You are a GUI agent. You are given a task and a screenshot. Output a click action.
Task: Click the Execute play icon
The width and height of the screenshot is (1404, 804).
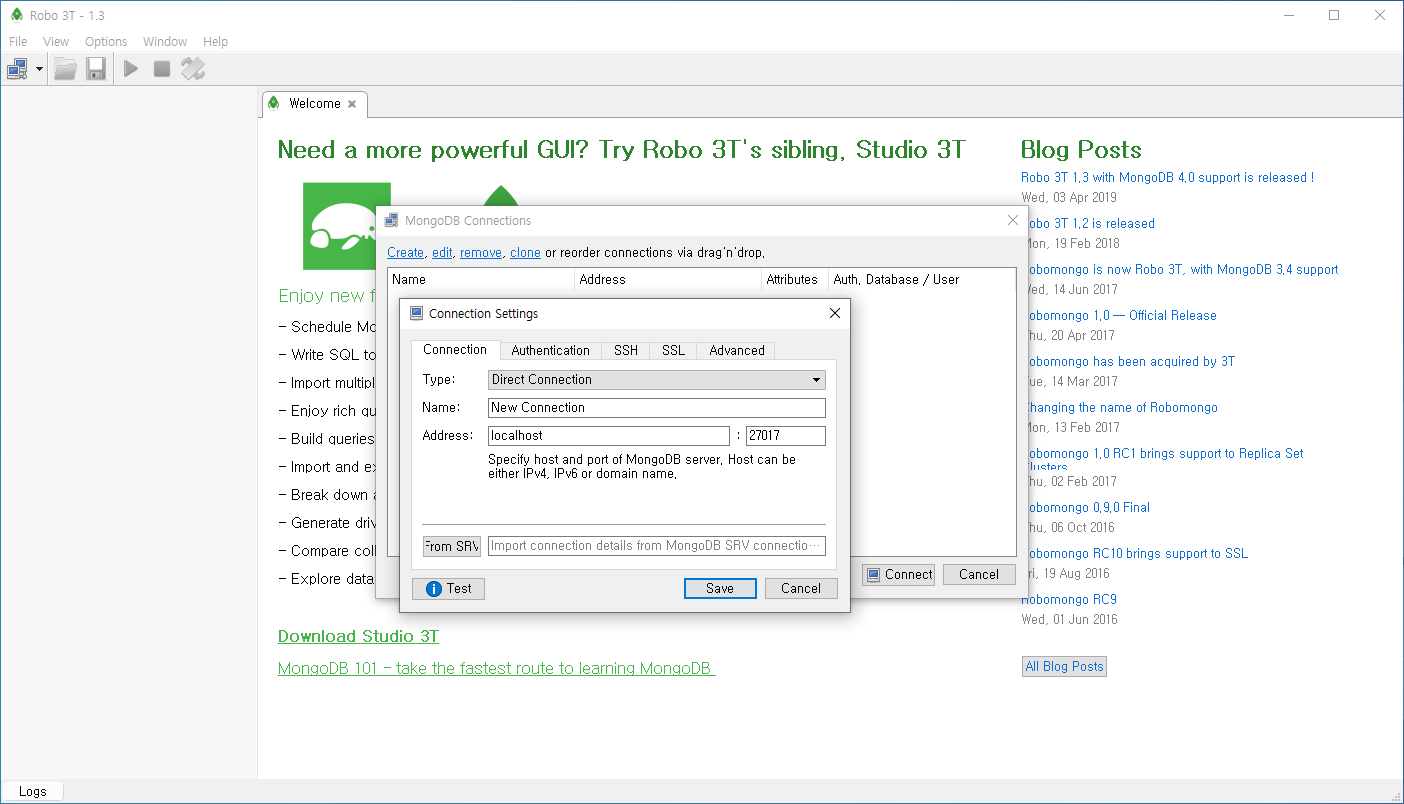(131, 69)
